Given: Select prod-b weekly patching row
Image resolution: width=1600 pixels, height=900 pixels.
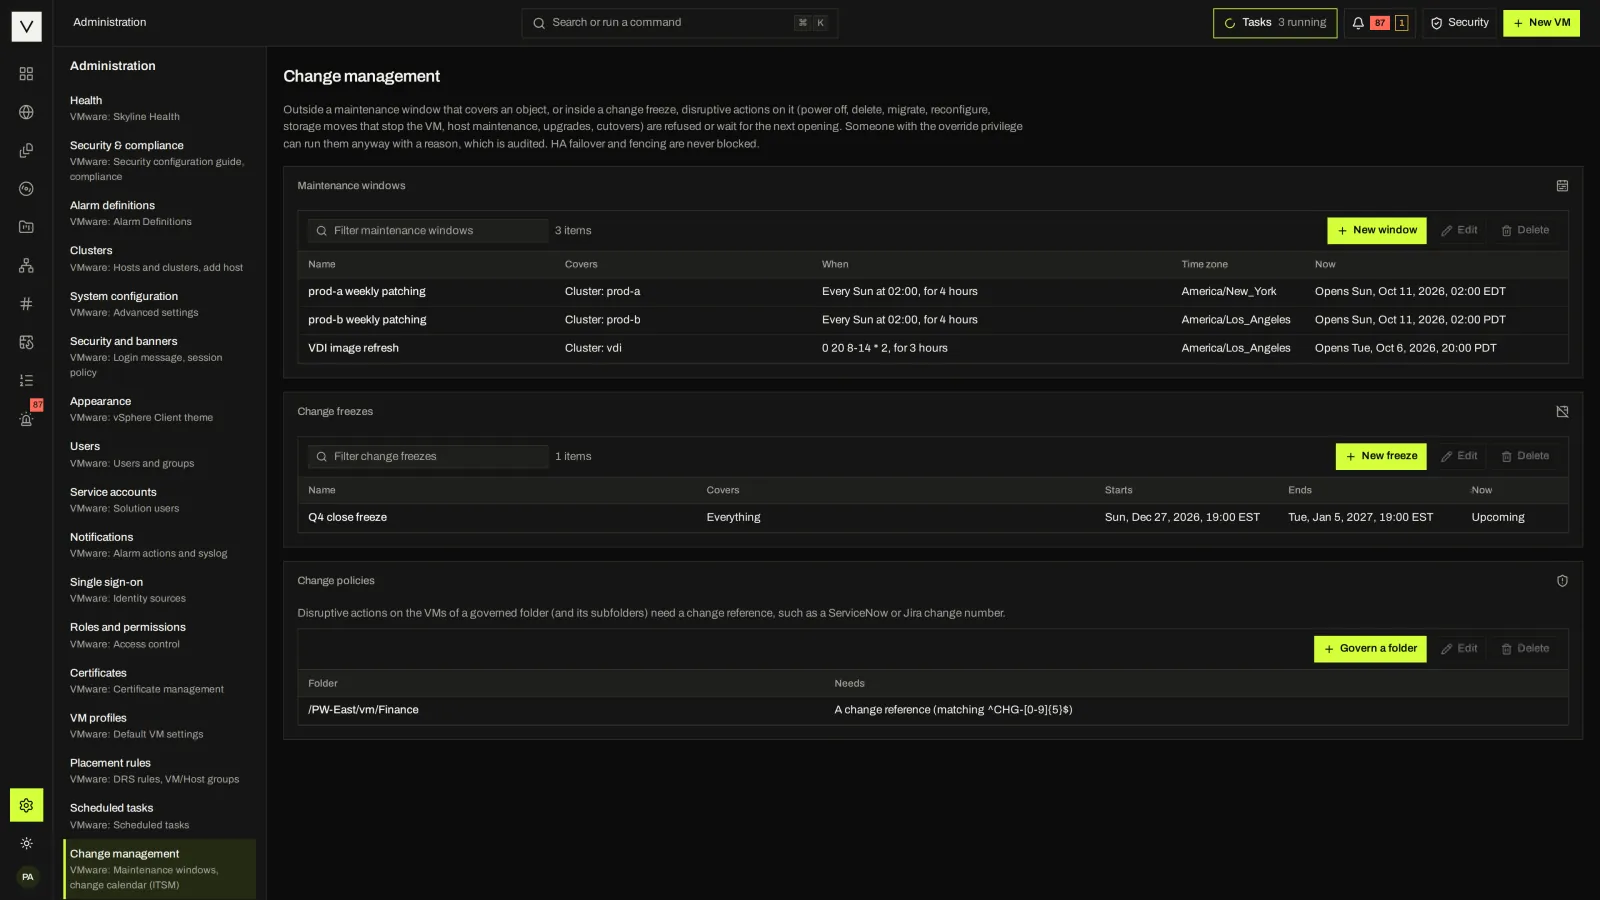Looking at the screenshot, I should [x=932, y=320].
